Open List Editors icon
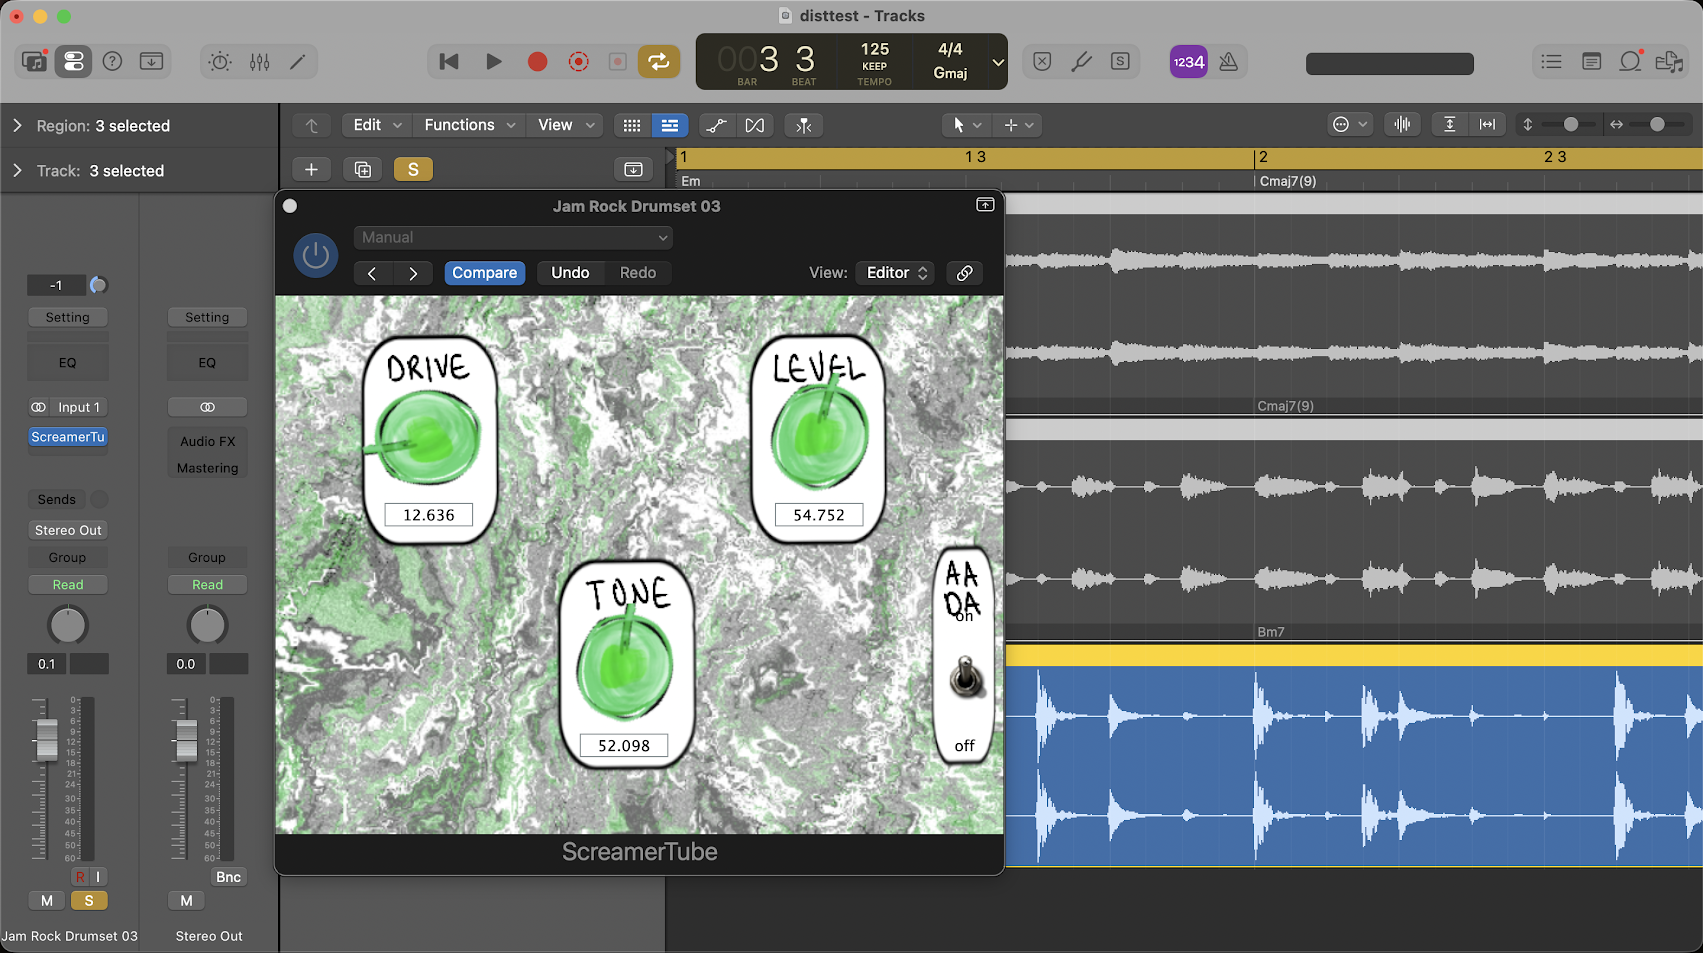 click(1552, 62)
